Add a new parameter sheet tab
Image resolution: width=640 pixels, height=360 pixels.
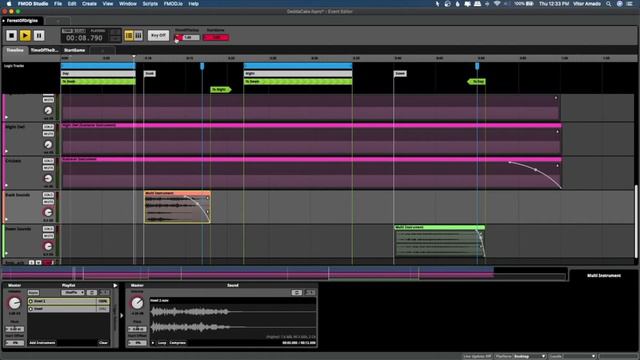(102, 51)
